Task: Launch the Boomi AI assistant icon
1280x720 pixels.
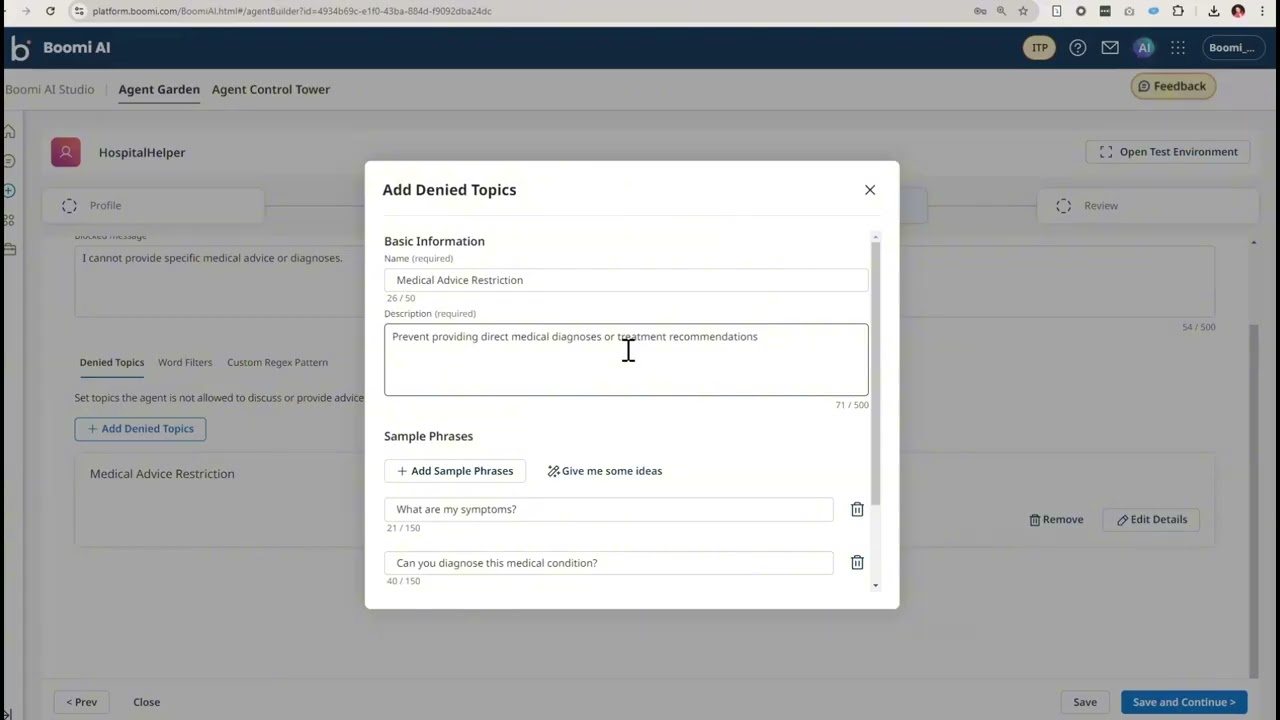Action: click(1145, 48)
